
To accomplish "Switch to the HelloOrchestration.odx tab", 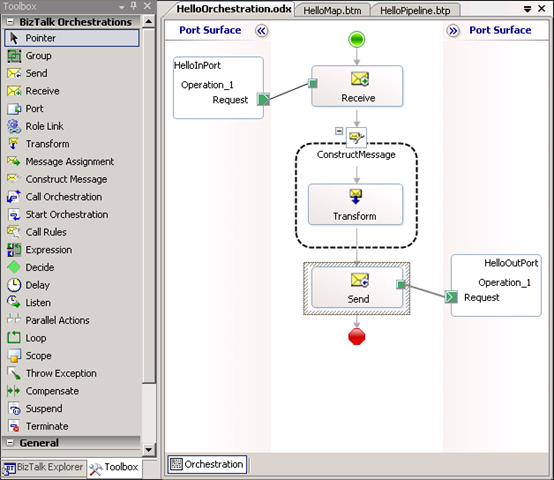I will pyautogui.click(x=234, y=9).
